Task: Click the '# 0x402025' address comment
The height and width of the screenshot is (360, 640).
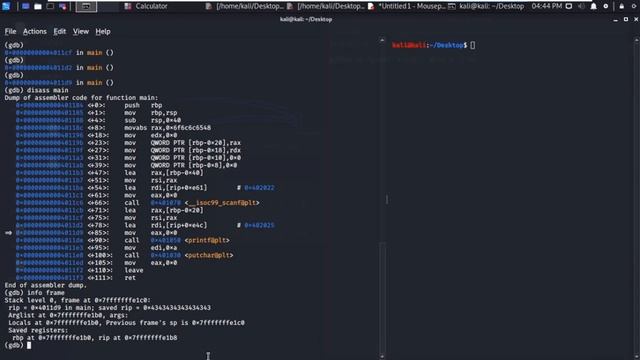Action: [256, 225]
